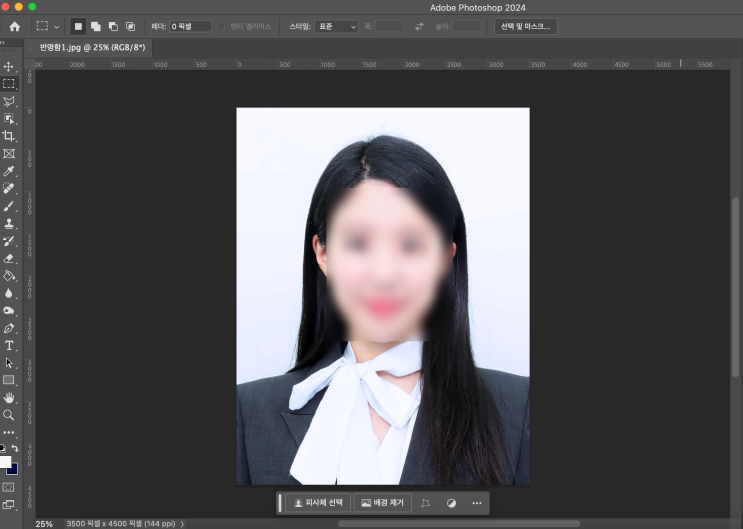The image size is (743, 529).
Task: Swap width and height values
Action: 419,27
